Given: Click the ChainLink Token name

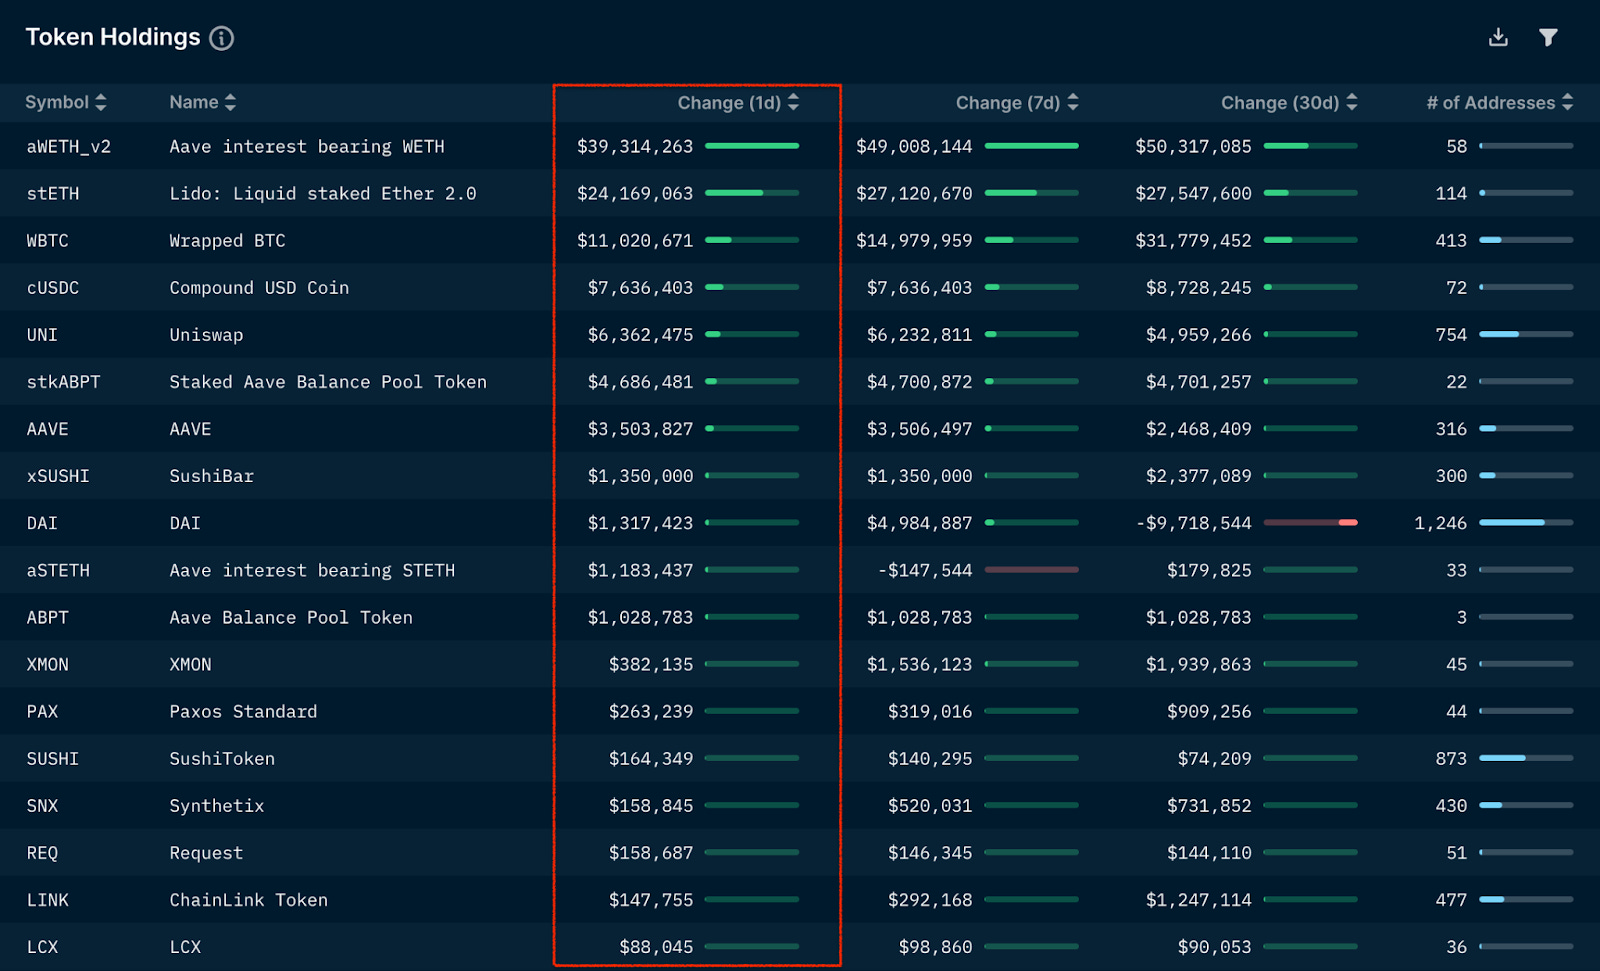Looking at the screenshot, I should click(249, 900).
